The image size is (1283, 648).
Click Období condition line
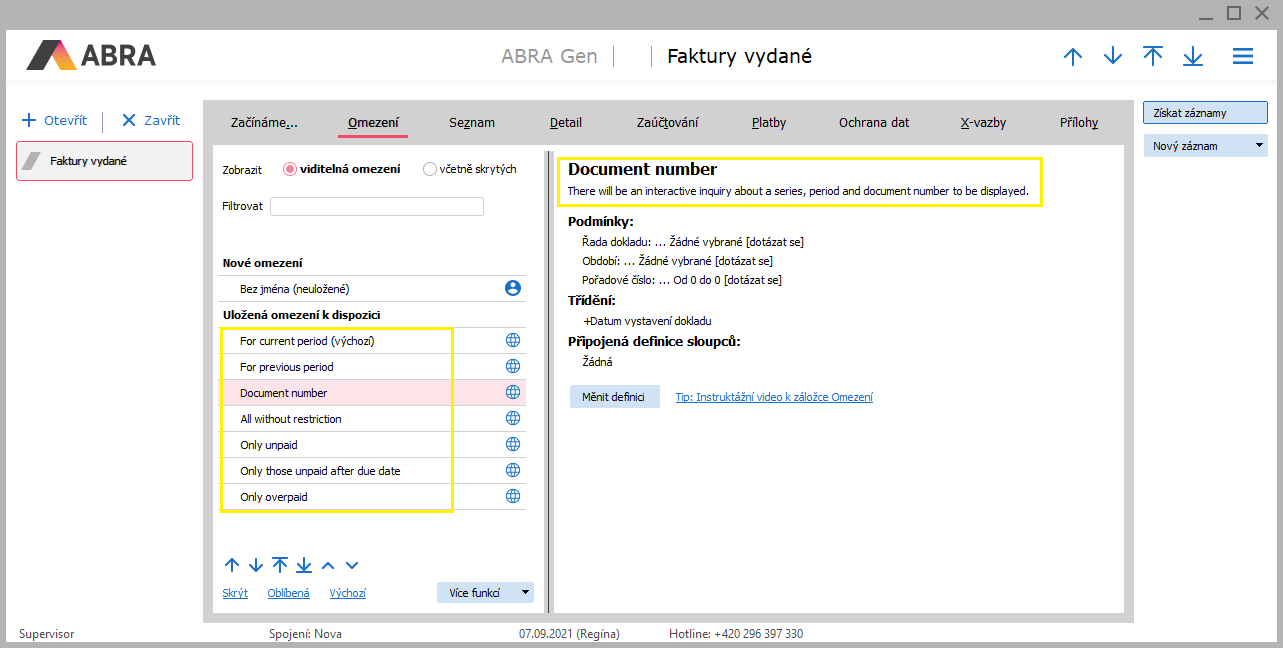pyautogui.click(x=677, y=260)
